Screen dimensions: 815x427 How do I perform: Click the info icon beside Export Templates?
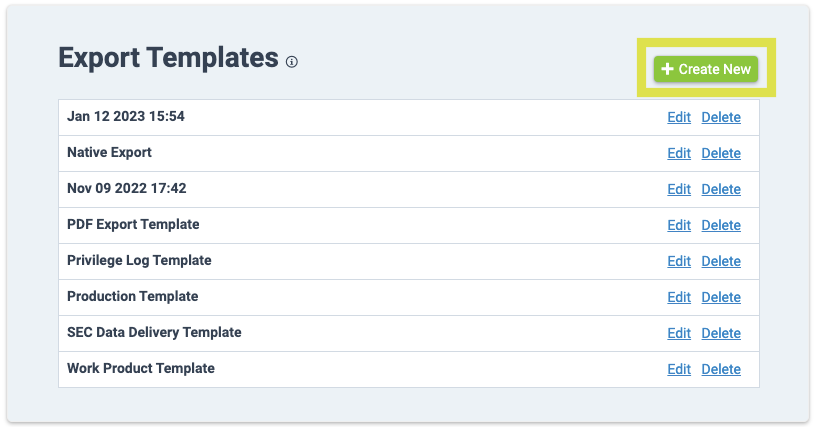click(x=292, y=62)
